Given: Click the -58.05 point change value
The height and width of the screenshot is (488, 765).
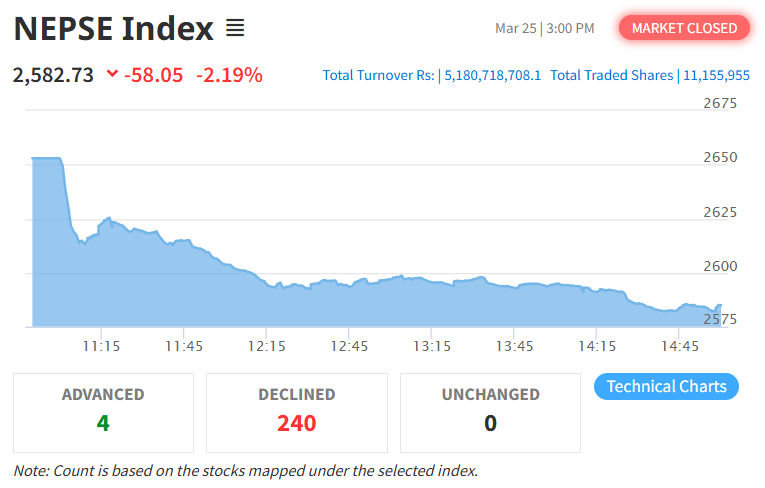Looking at the screenshot, I should pyautogui.click(x=153, y=75).
